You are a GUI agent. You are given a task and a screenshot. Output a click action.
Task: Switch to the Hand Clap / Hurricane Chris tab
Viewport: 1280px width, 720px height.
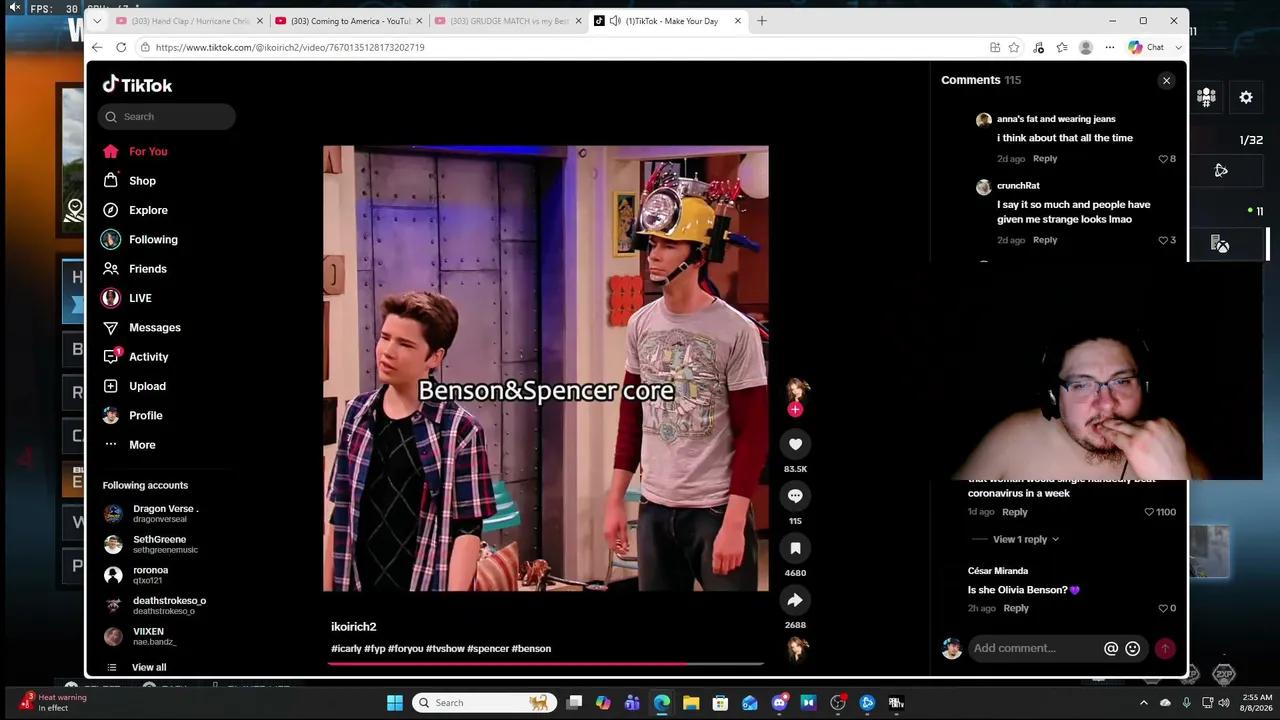188,21
